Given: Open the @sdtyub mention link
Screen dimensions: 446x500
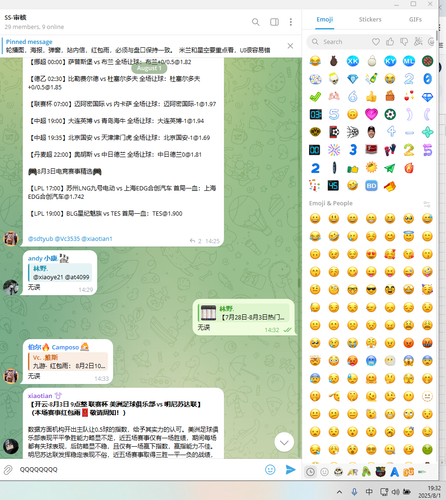Looking at the screenshot, I should point(40,239).
